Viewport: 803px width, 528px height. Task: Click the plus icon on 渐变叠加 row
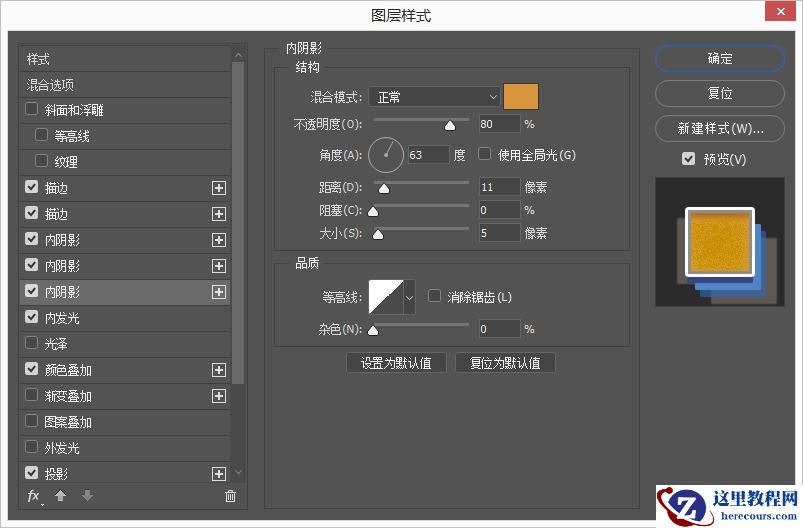coord(219,396)
